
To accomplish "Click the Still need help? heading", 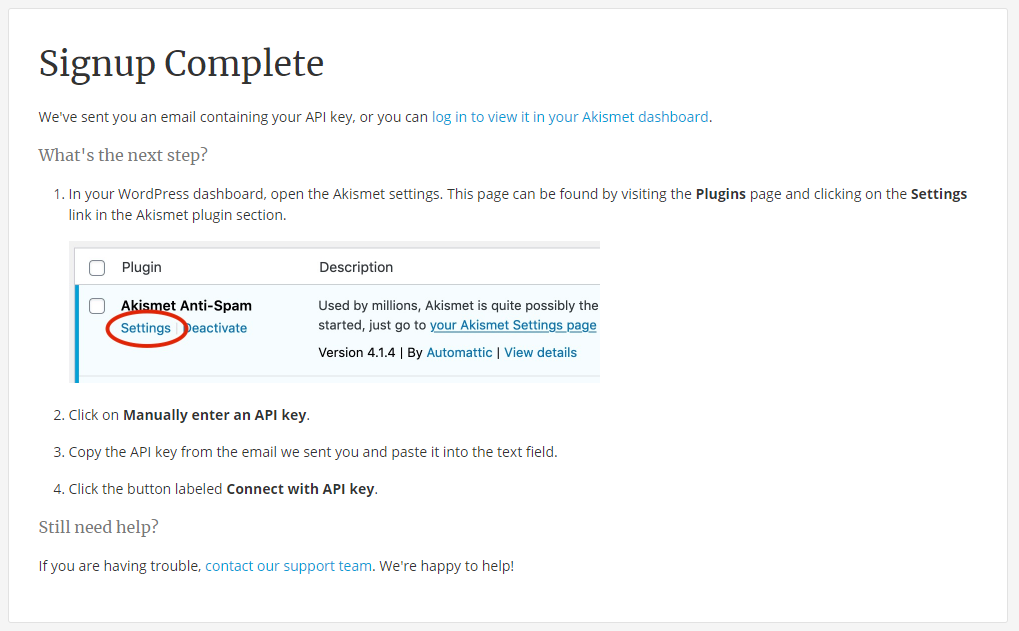I will [98, 527].
